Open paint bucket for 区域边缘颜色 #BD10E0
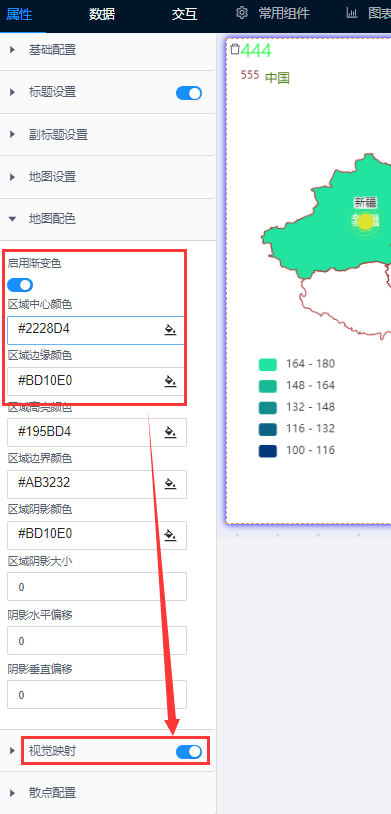Screen dimensions: 391x814 [x=170, y=381]
